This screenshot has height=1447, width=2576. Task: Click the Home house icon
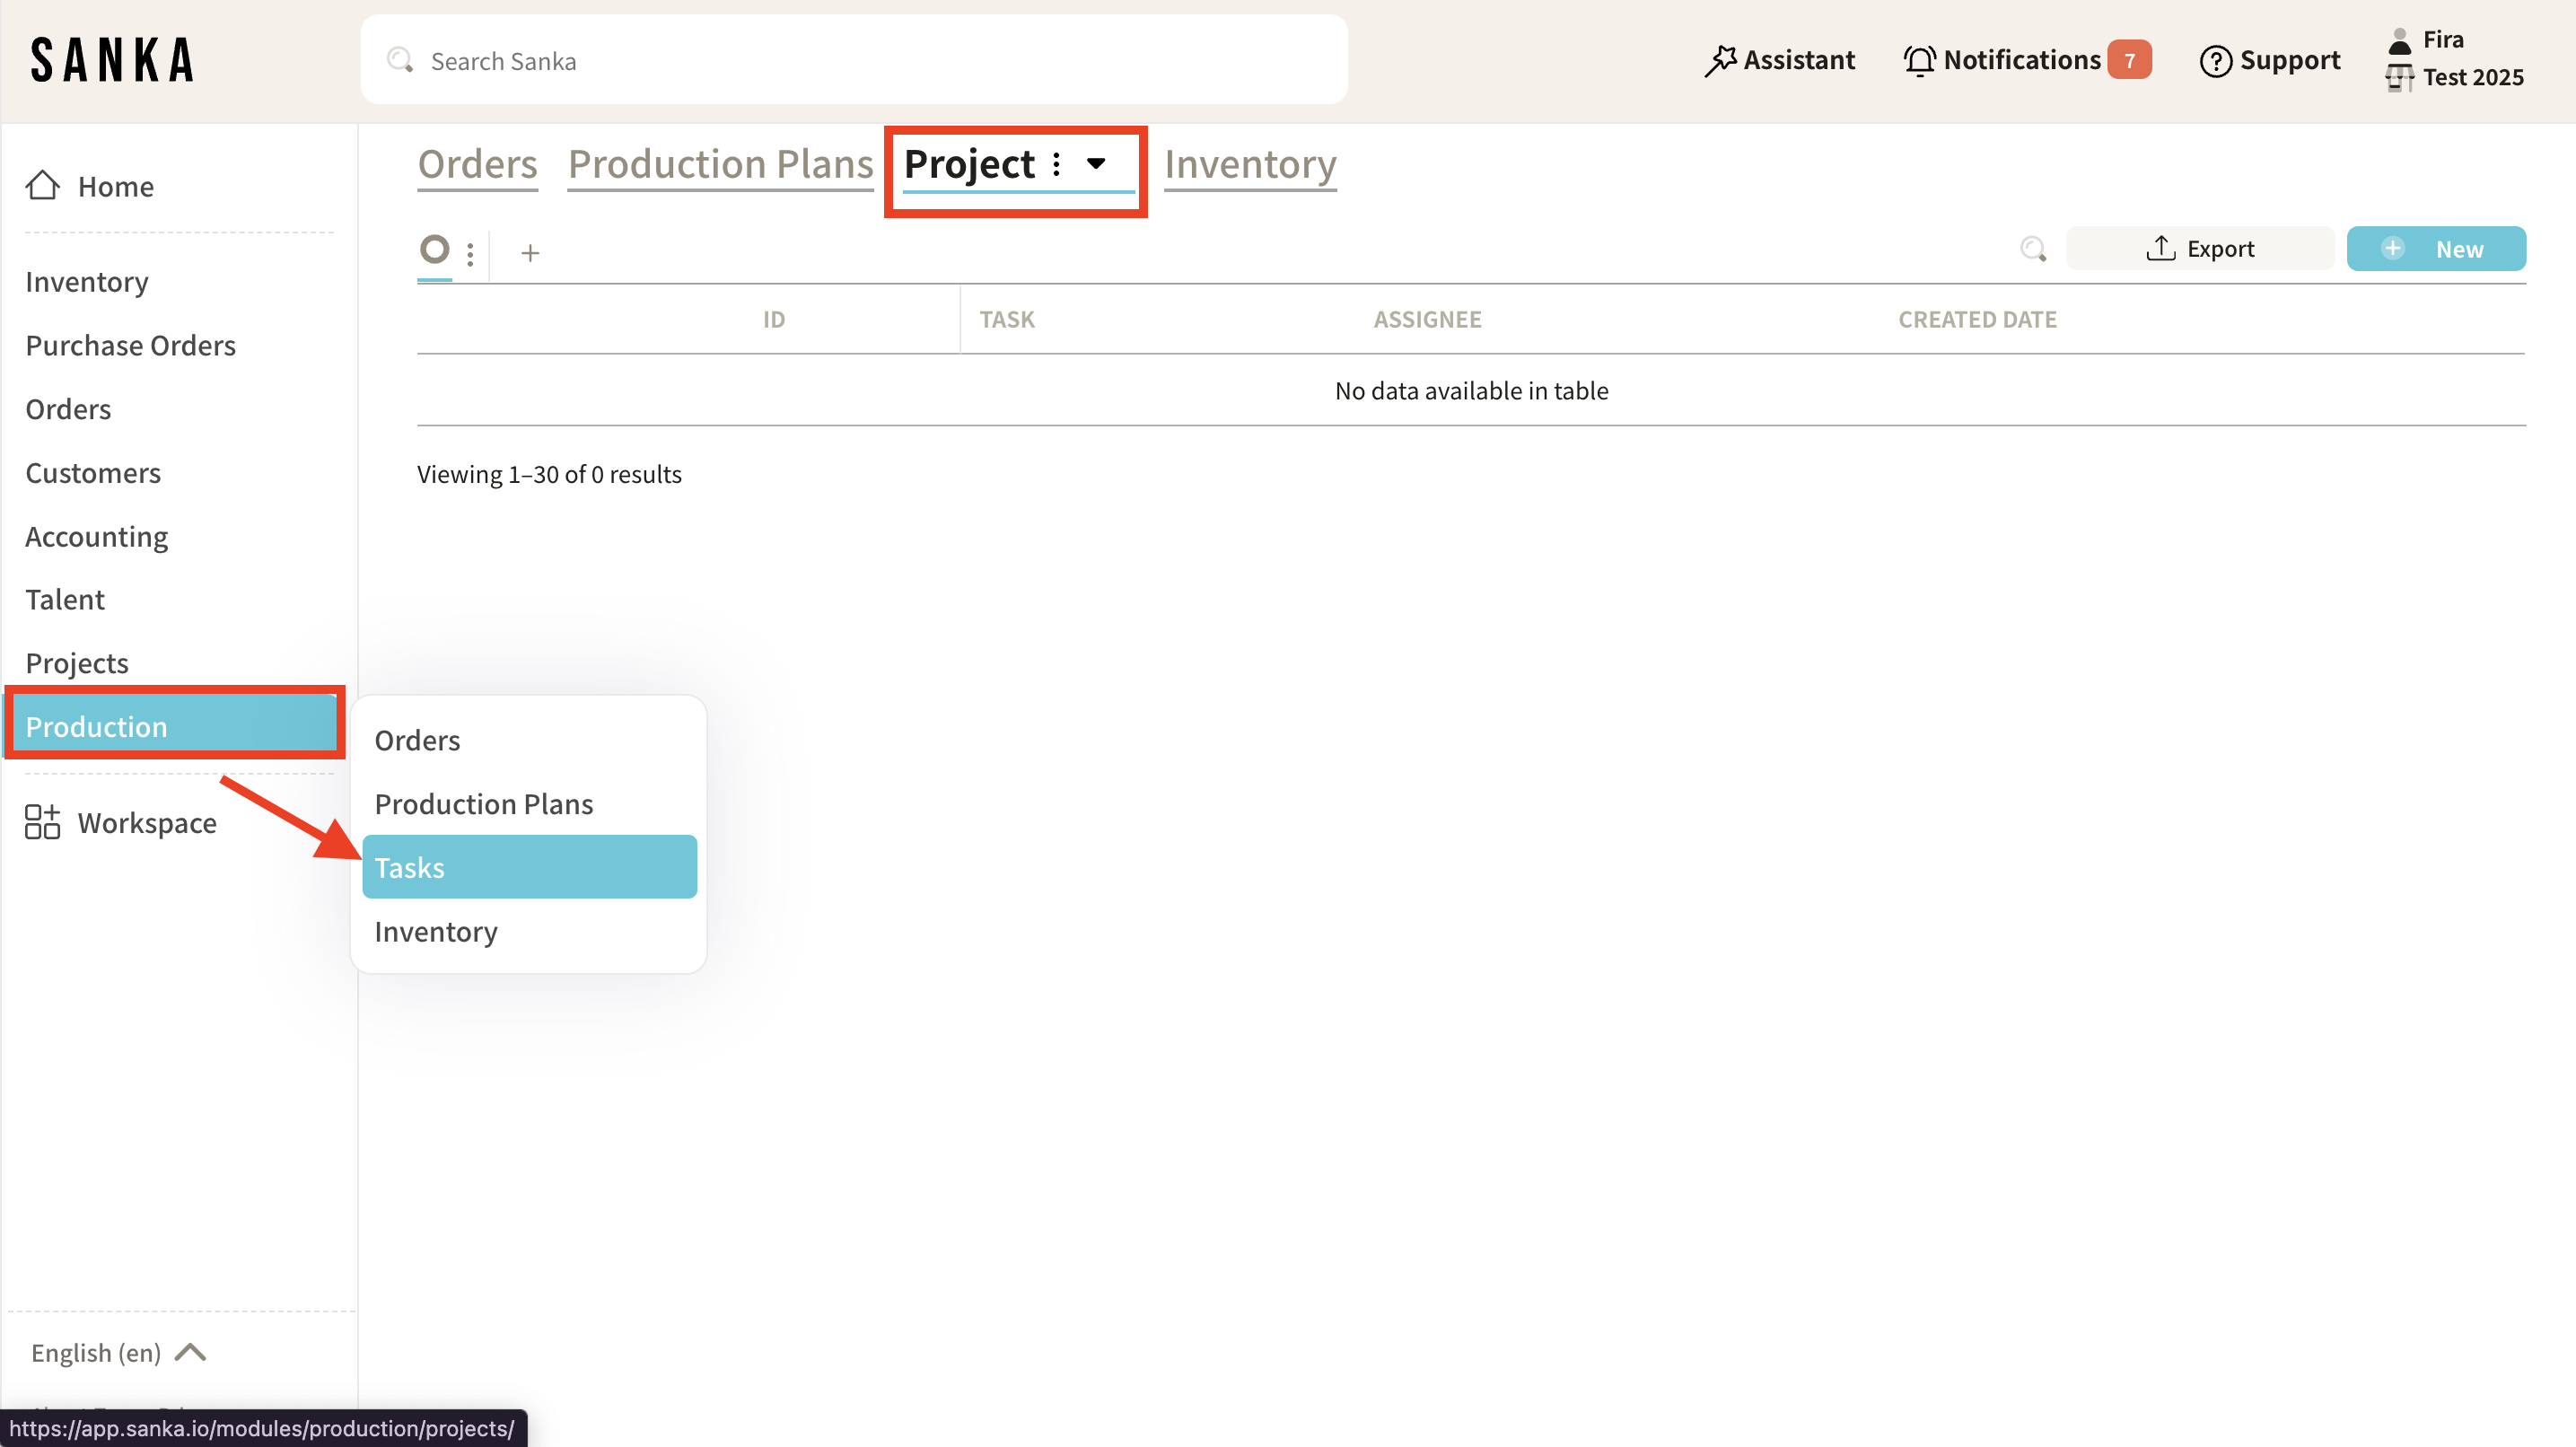click(42, 185)
